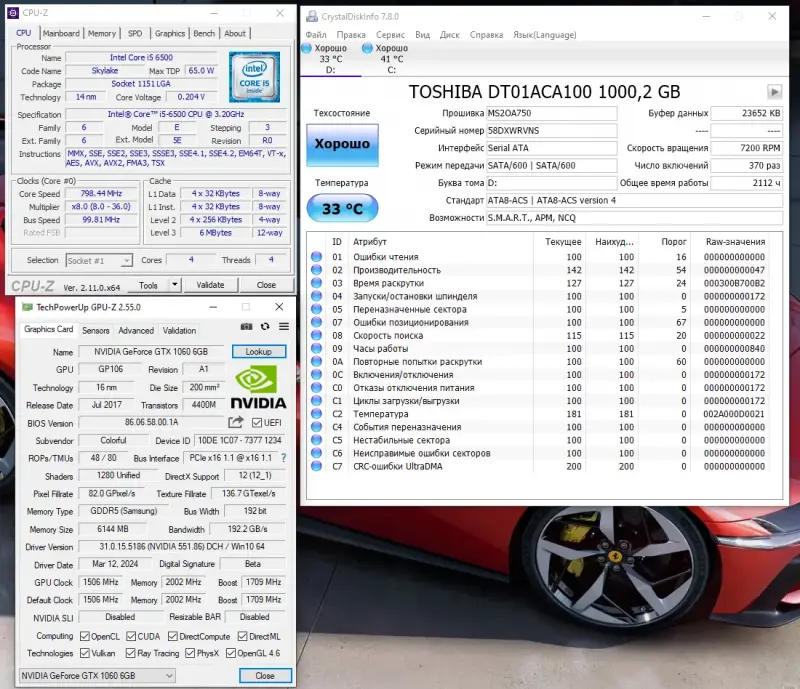
Task: Click status circle of Часы работы row
Action: [x=316, y=349]
